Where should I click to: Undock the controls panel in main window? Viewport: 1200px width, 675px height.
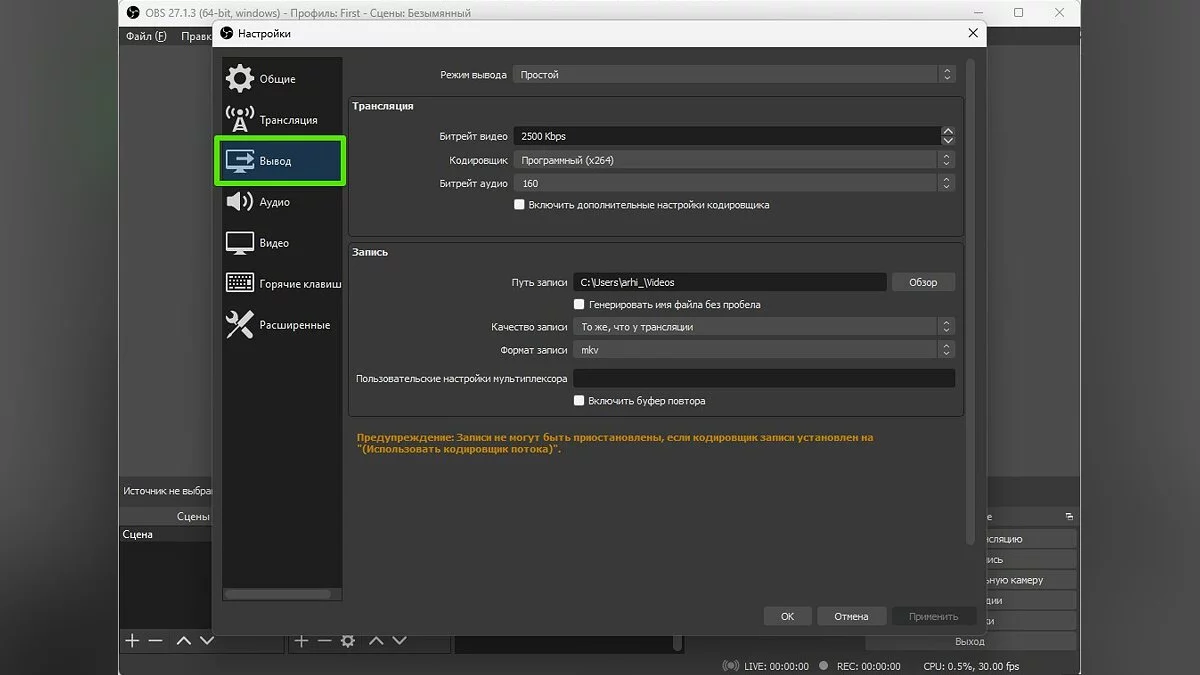1069,517
